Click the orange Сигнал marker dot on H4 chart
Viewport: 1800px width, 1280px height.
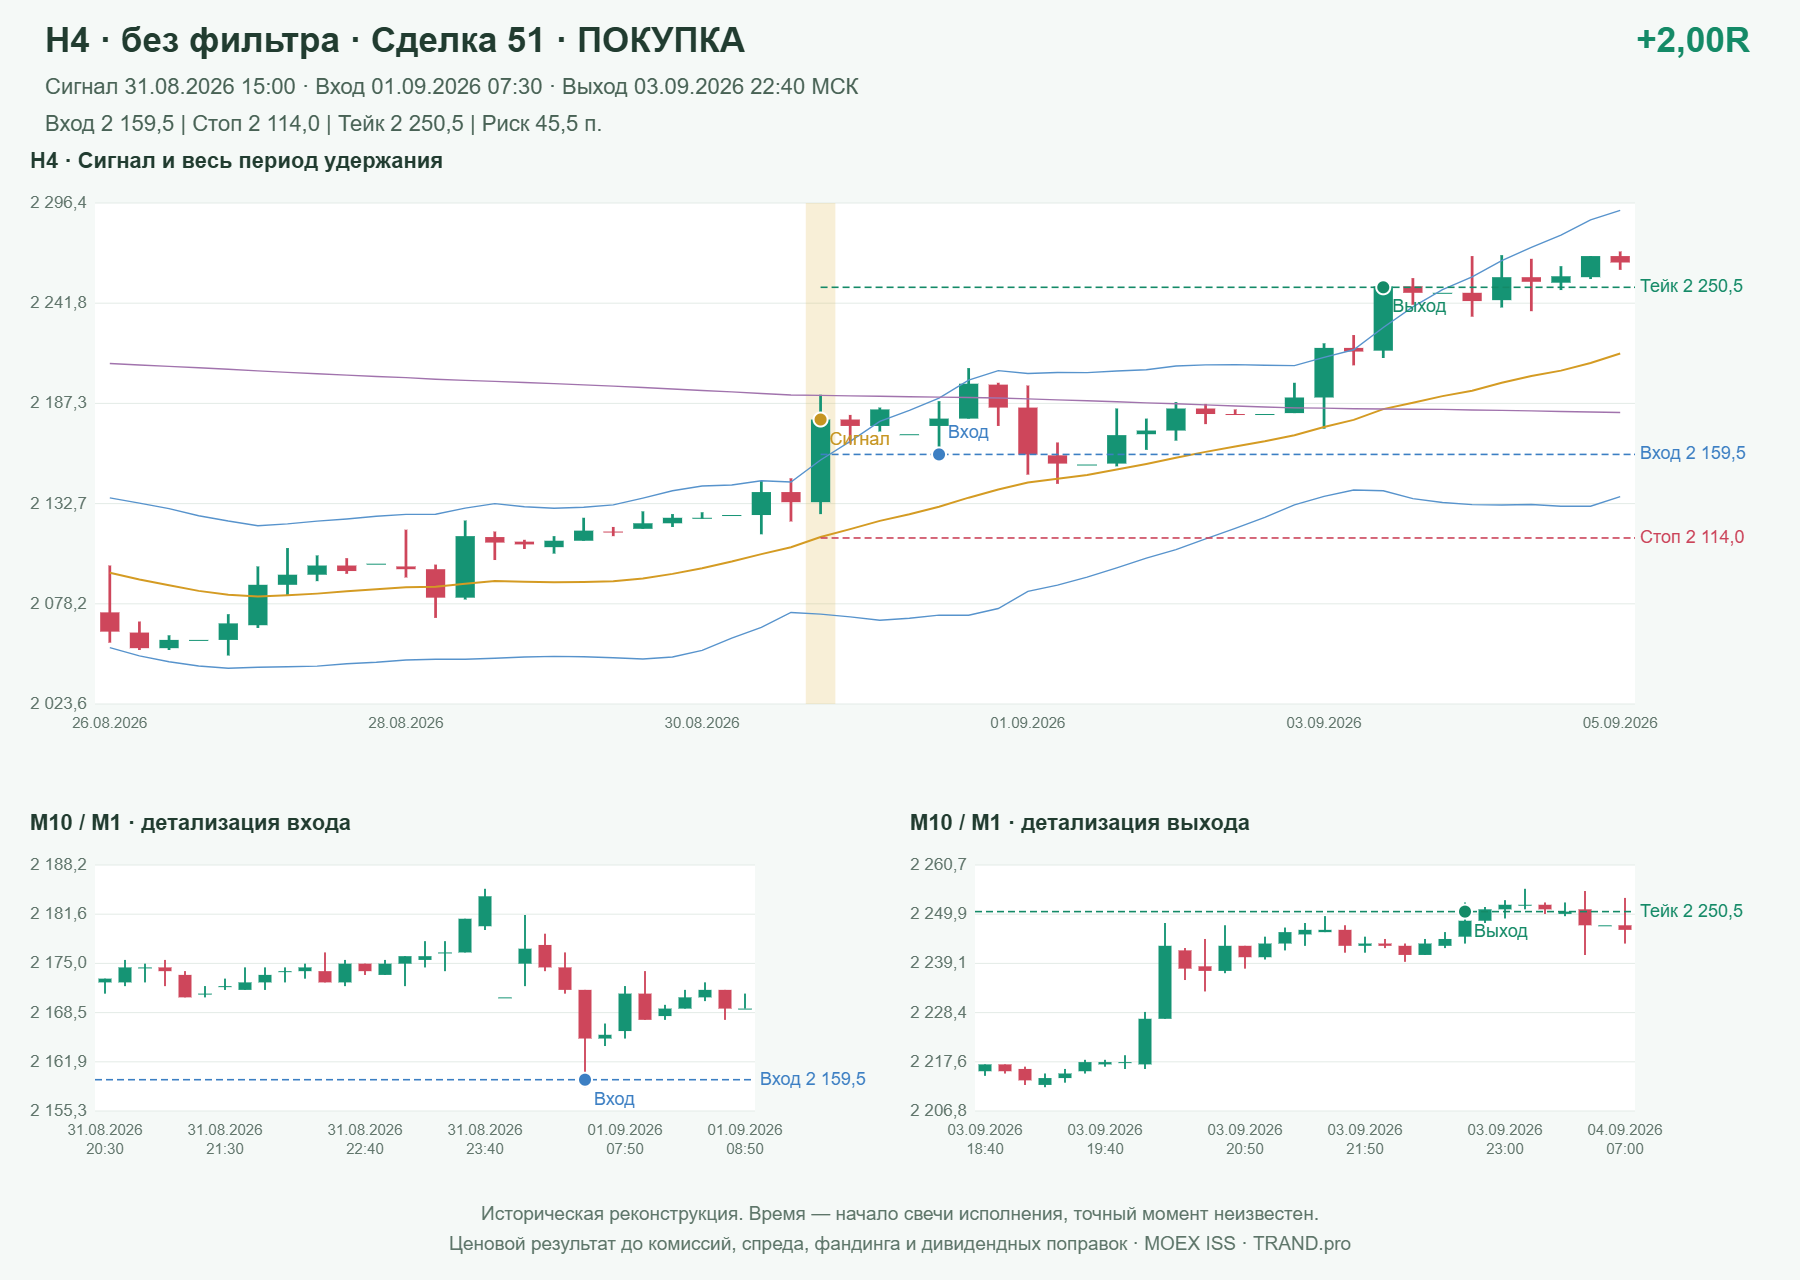click(x=820, y=419)
